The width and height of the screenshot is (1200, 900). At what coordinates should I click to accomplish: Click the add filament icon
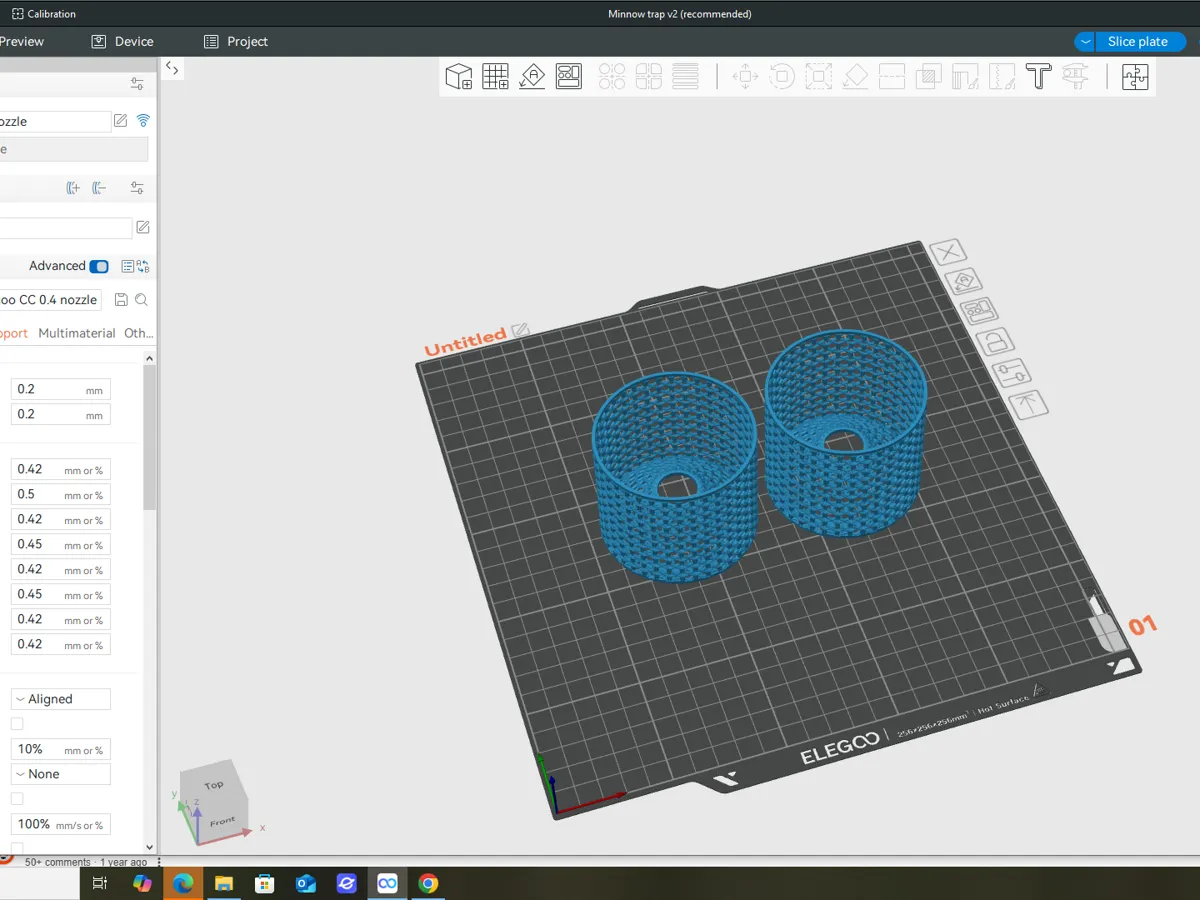(x=73, y=188)
